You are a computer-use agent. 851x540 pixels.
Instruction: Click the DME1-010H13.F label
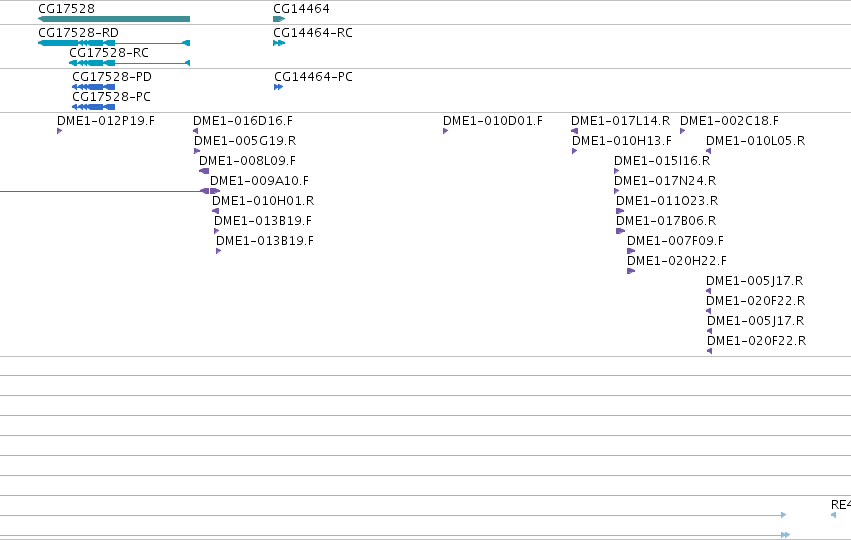[622, 141]
